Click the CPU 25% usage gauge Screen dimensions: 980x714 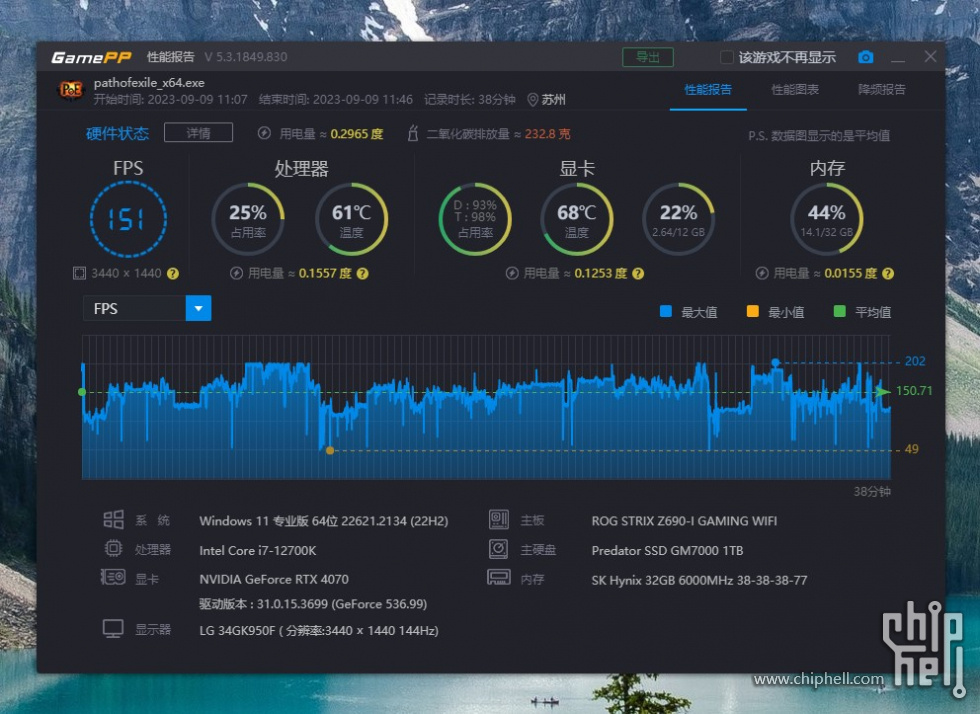pyautogui.click(x=248, y=219)
